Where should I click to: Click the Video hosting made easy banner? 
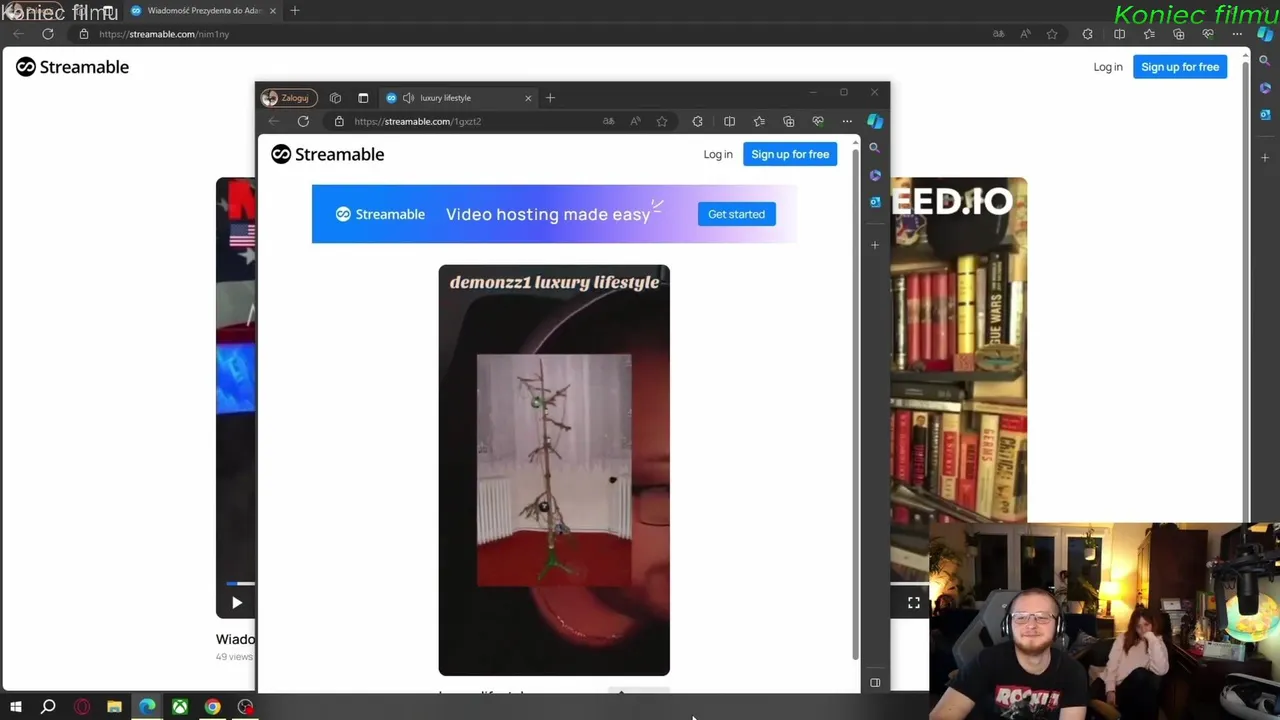coord(554,214)
